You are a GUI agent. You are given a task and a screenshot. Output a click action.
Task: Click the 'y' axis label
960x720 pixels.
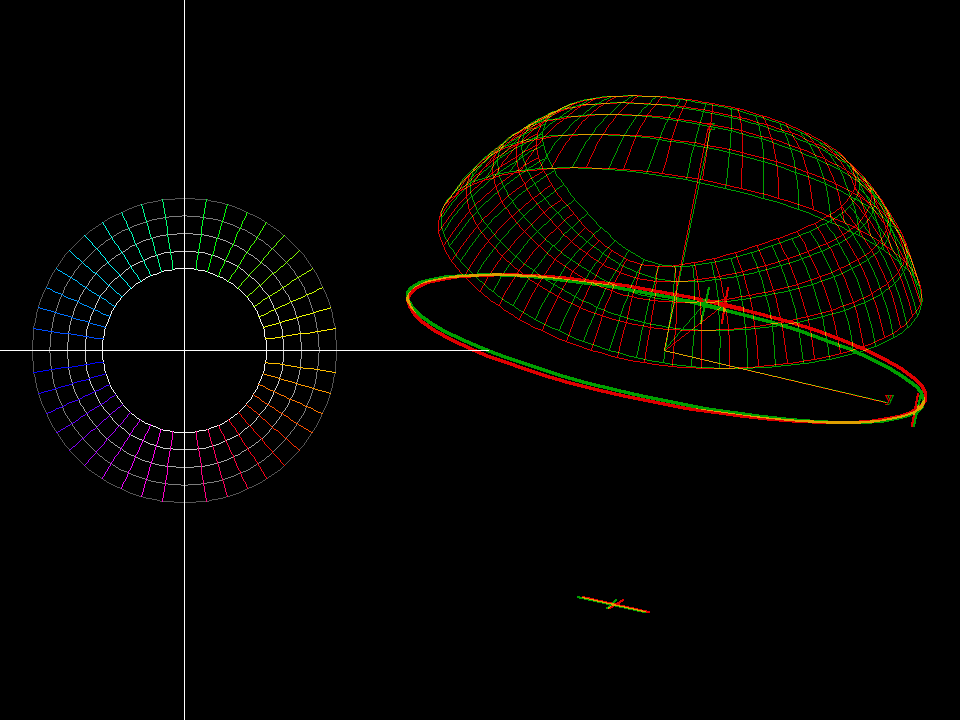coord(889,399)
